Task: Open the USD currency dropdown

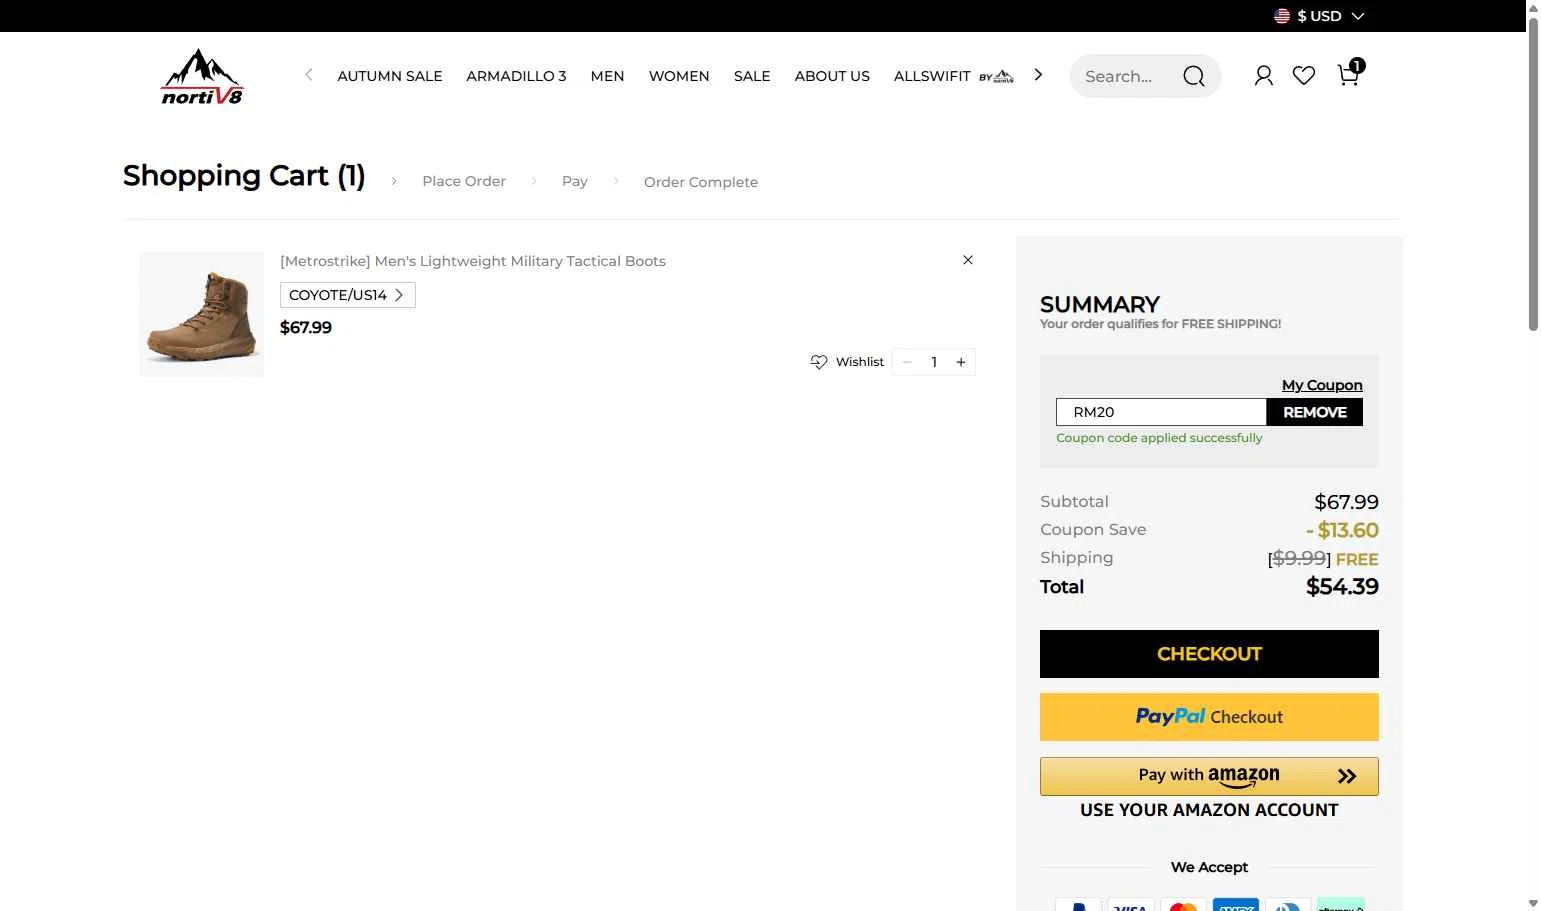Action: tap(1319, 16)
